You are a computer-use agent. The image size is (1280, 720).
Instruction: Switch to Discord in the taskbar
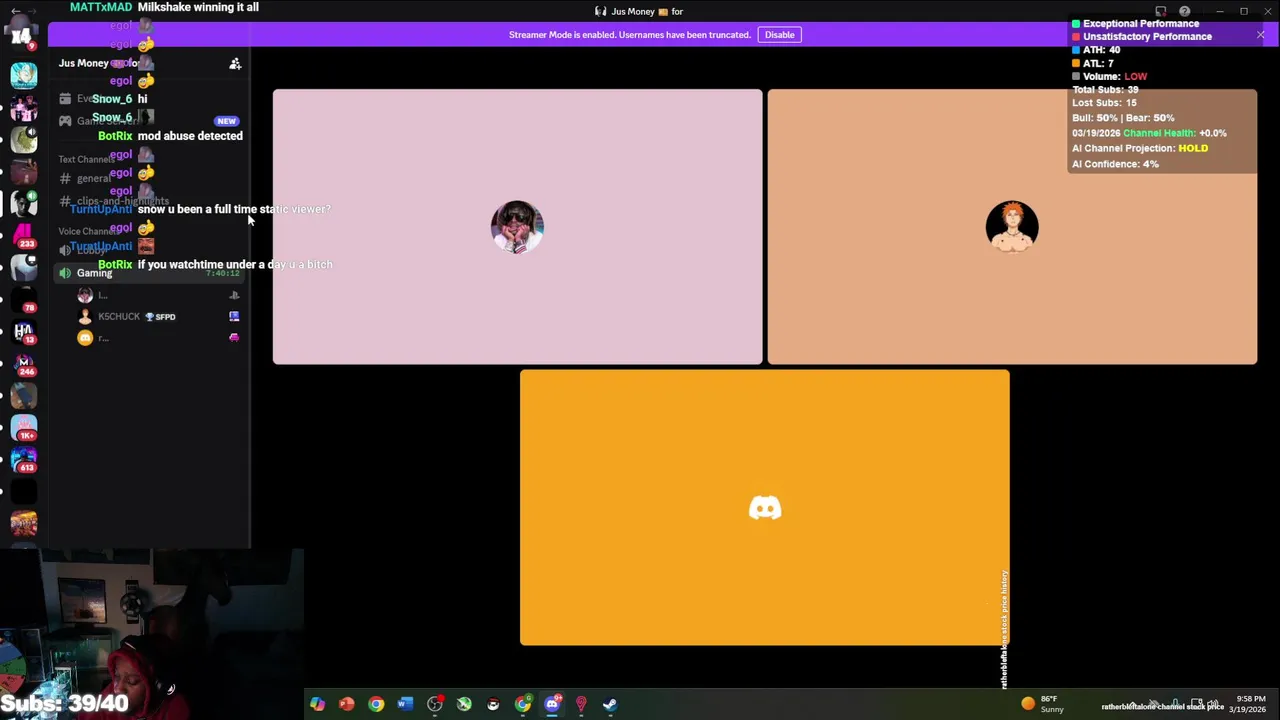(x=552, y=704)
